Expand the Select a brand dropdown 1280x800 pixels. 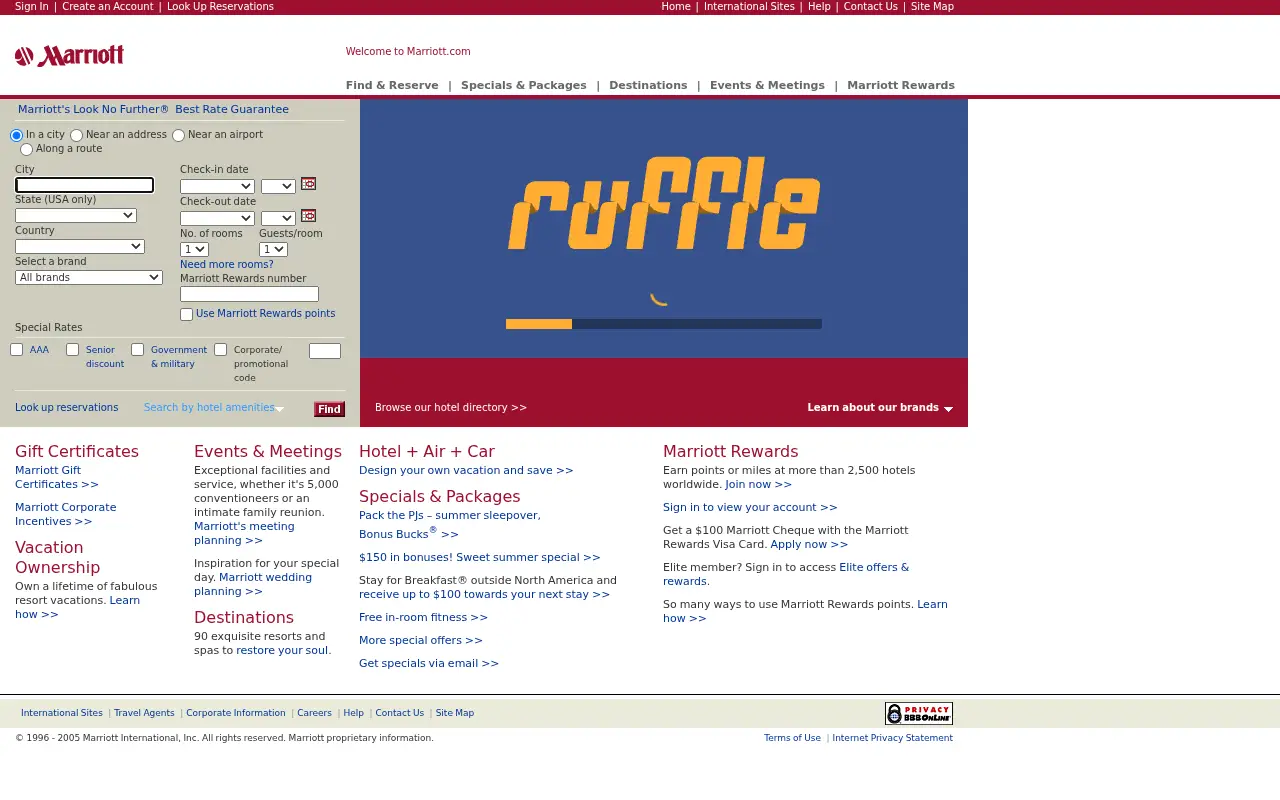89,277
